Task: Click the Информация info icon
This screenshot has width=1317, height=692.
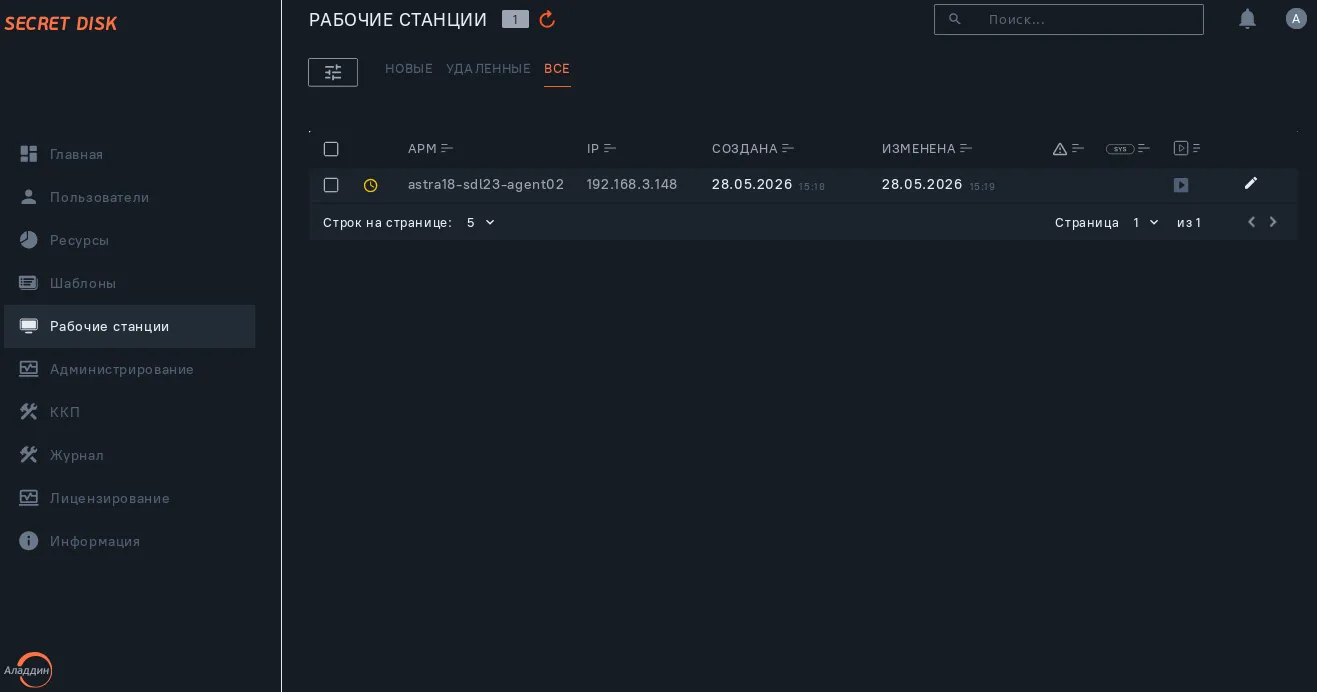Action: tap(29, 541)
